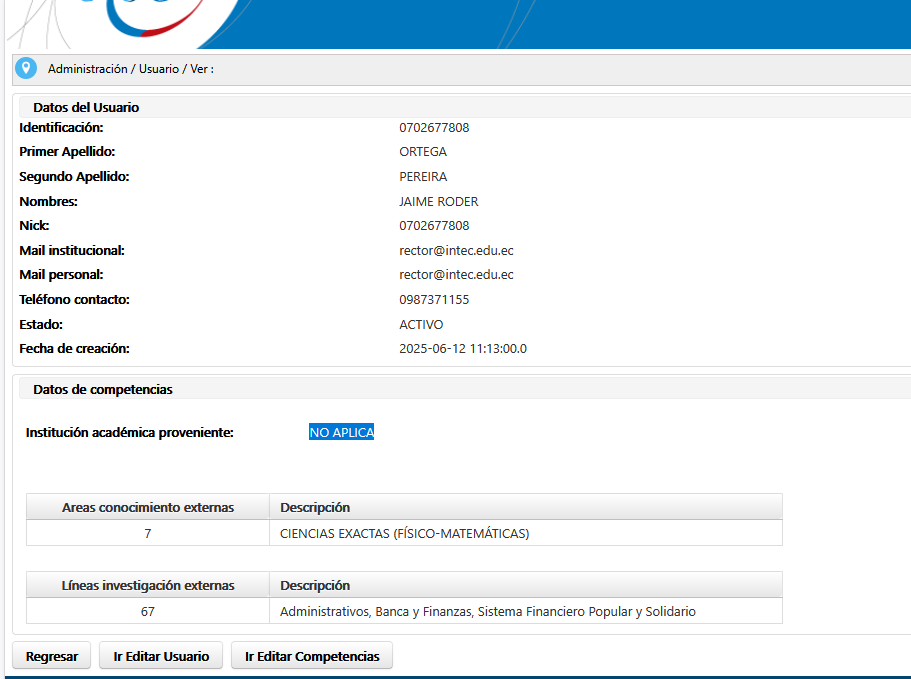Click the Institución académica proveniente label
Screen dimensions: 911x679
[130, 432]
